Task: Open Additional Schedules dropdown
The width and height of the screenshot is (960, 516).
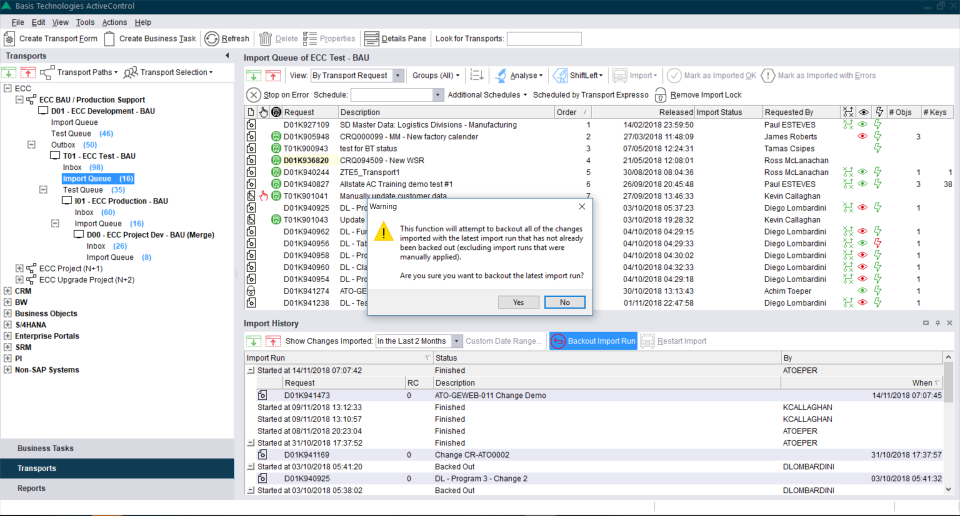Action: (x=487, y=95)
